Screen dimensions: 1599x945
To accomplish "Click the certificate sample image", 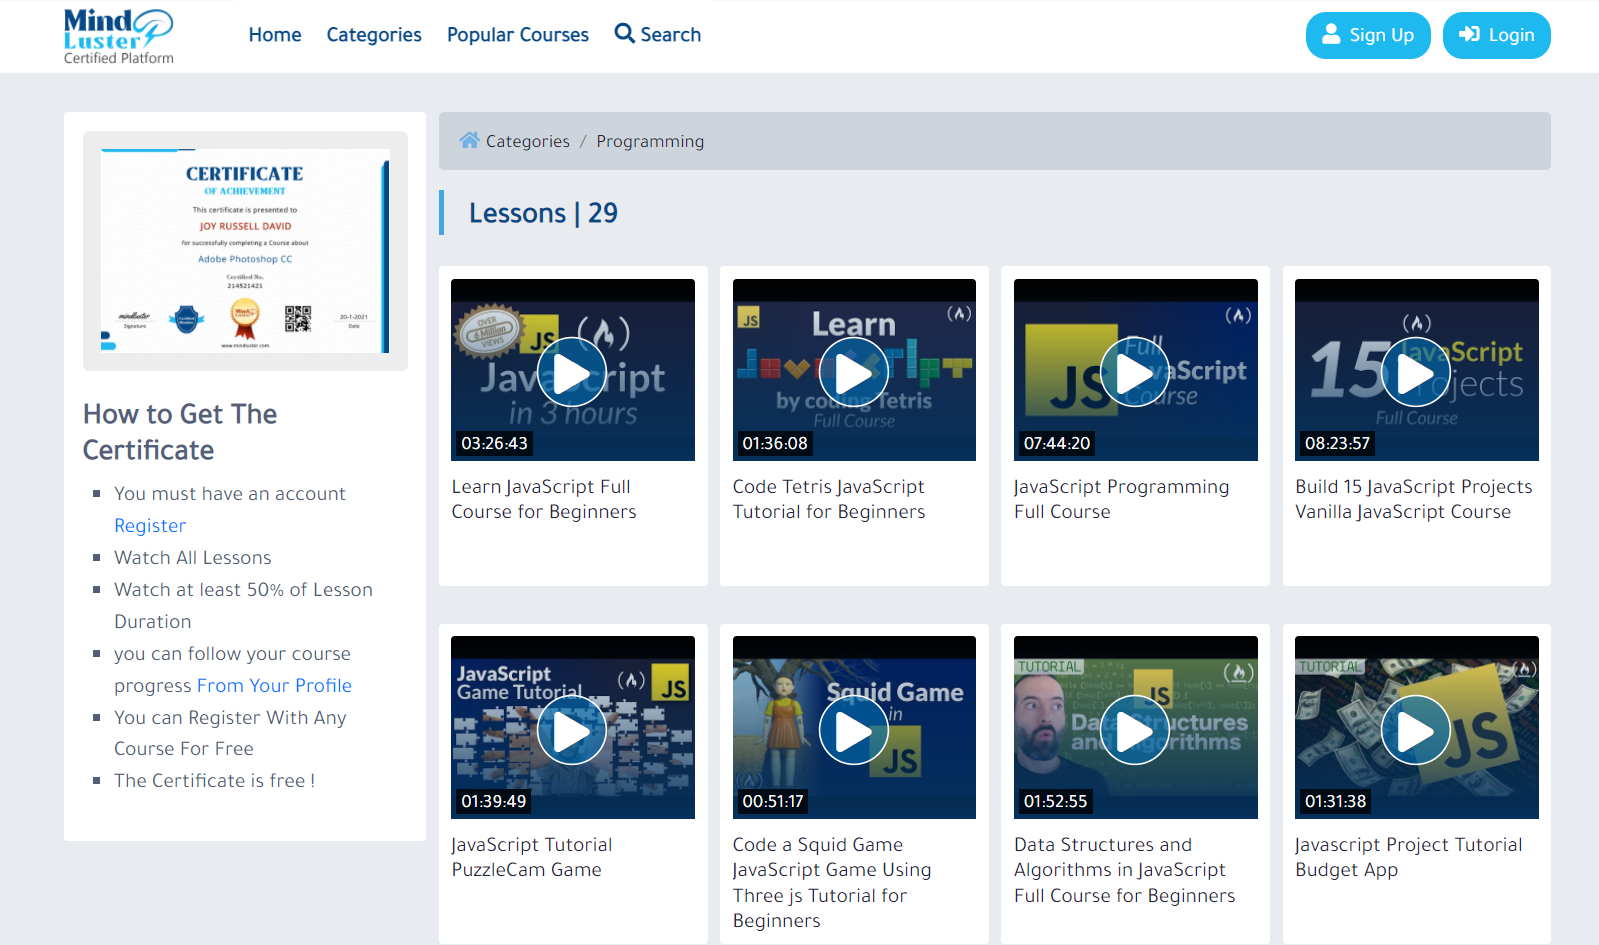I will tap(245, 251).
